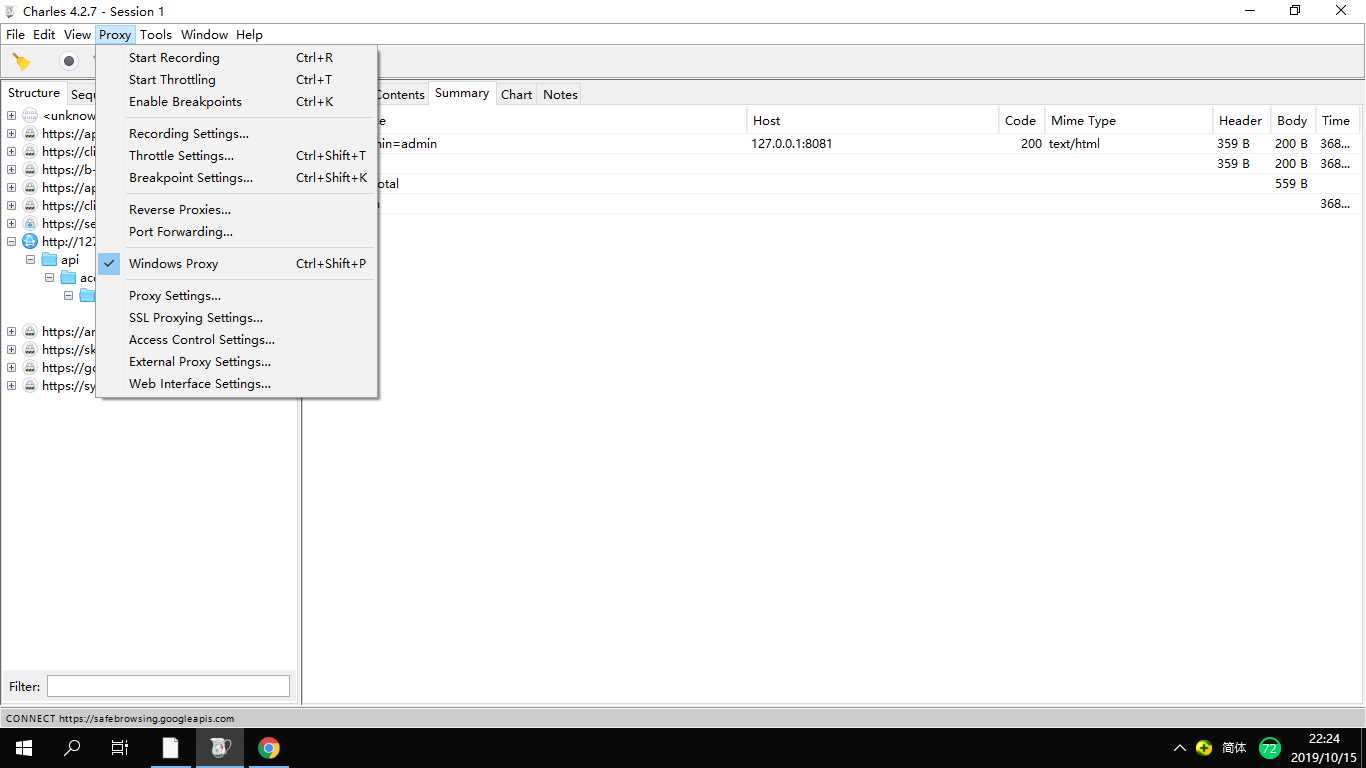Open Breakpoint Settings... menu entry
Image resolution: width=1366 pixels, height=768 pixels.
pos(237,178)
